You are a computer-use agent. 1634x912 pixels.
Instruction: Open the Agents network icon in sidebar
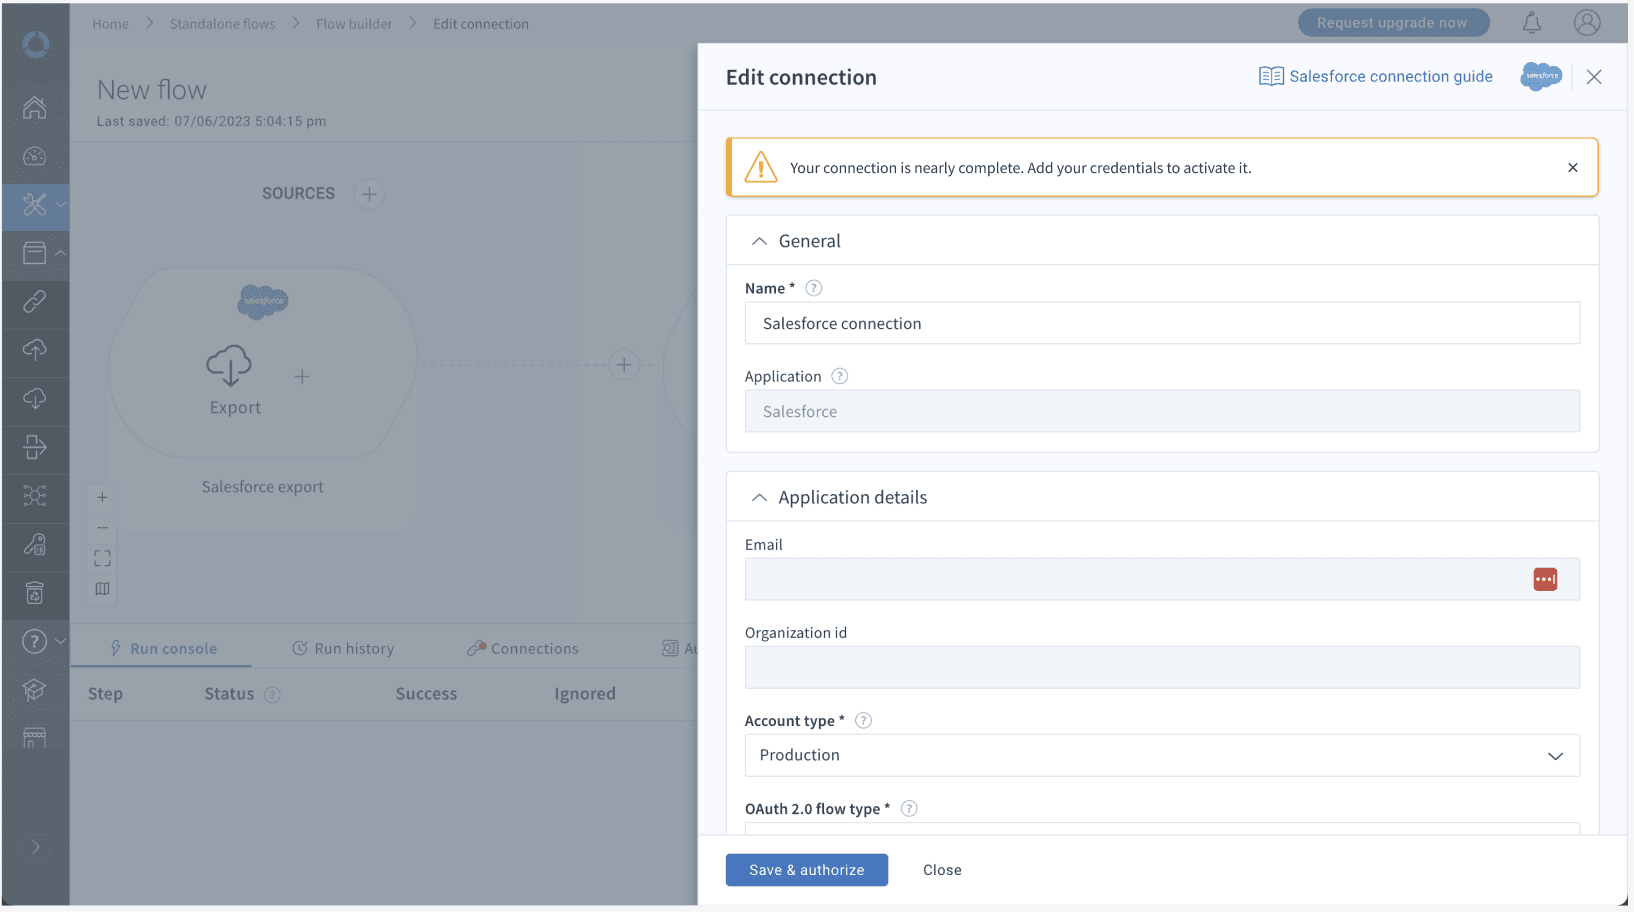[x=35, y=495]
